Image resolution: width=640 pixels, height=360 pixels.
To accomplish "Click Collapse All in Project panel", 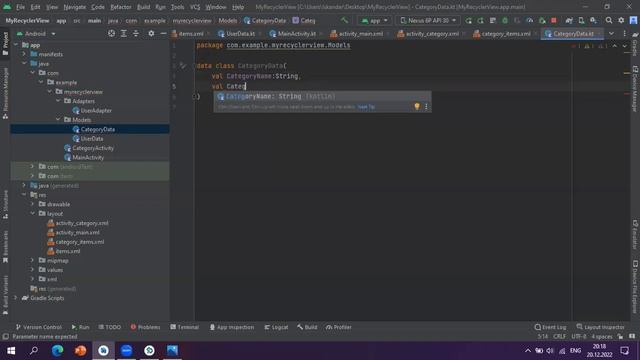I will point(136,33).
